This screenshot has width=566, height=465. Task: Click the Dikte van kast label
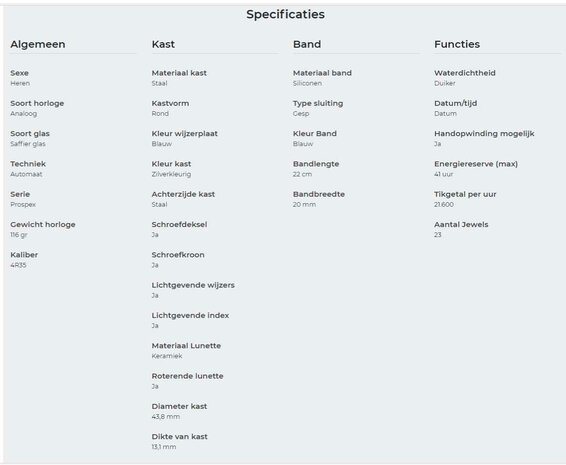click(x=179, y=436)
